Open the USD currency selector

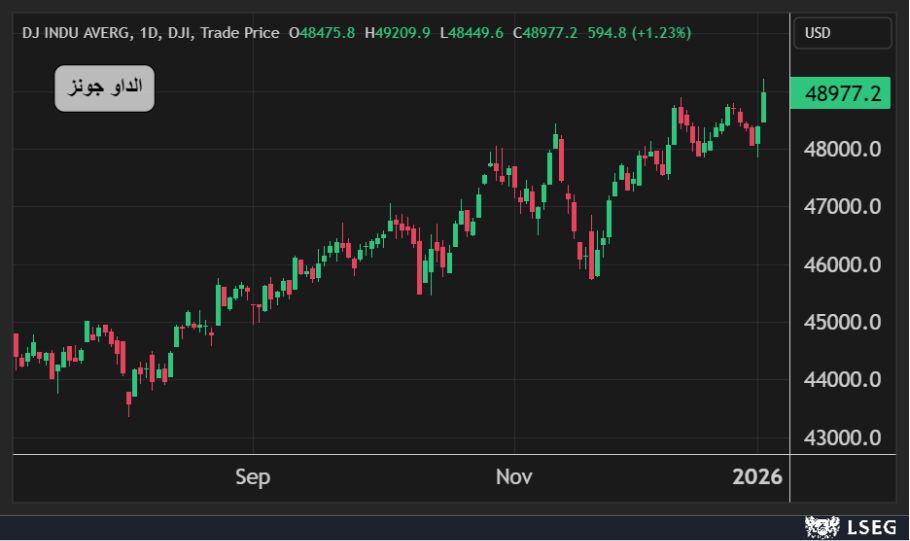(843, 33)
